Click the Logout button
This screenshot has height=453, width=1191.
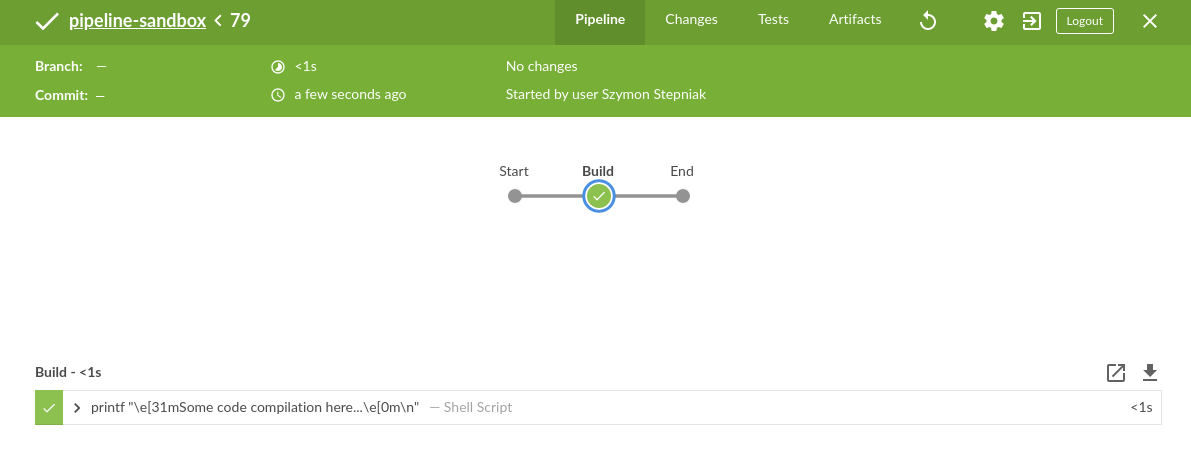pos(1084,21)
